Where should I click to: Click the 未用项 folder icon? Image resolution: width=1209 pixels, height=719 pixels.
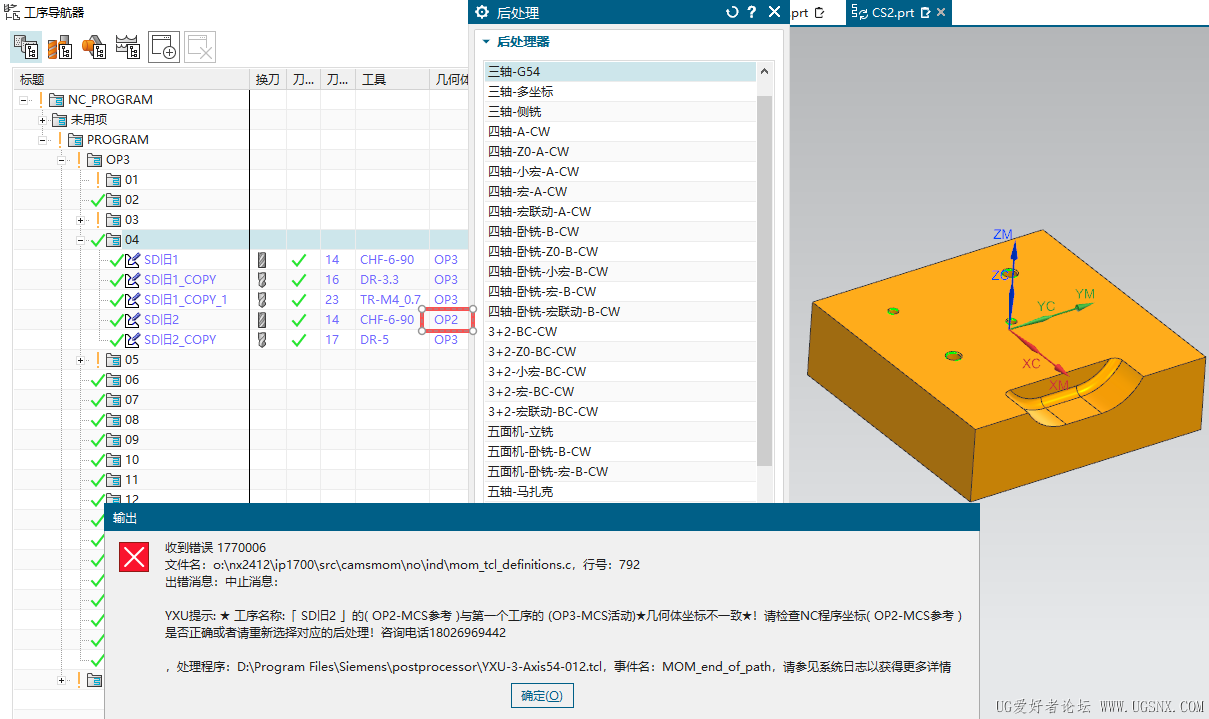[60, 120]
